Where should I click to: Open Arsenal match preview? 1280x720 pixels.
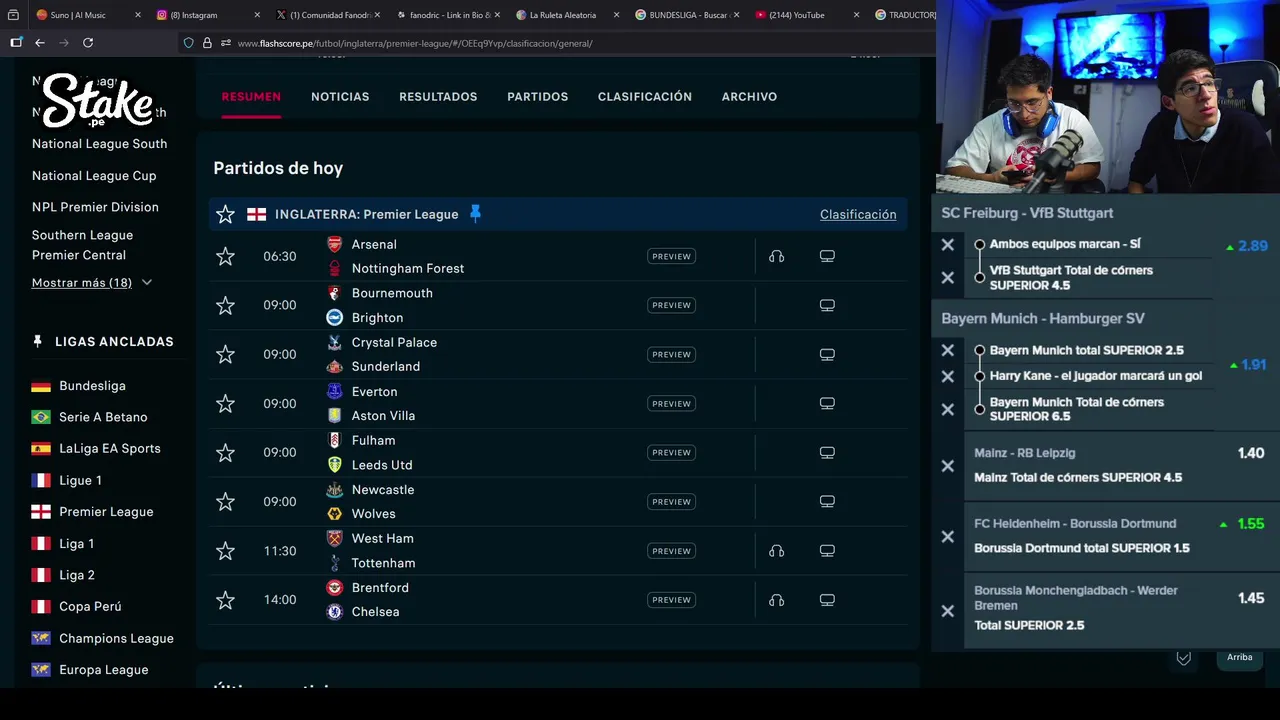tap(671, 256)
